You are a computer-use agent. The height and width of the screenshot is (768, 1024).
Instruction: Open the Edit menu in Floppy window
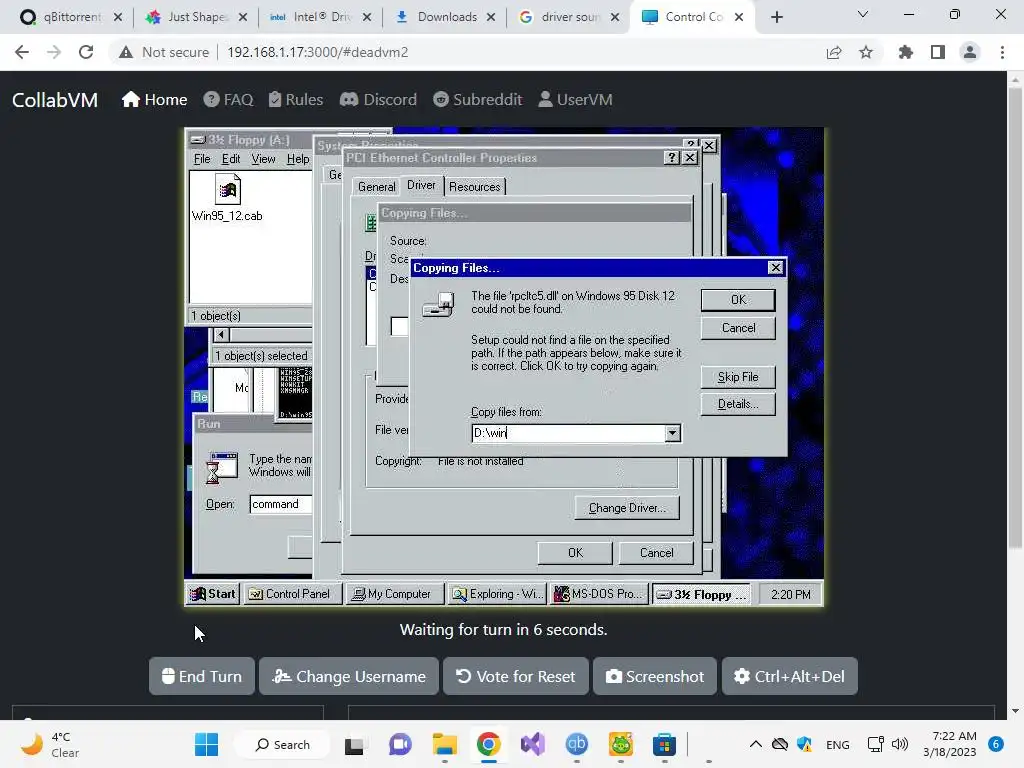(231, 159)
